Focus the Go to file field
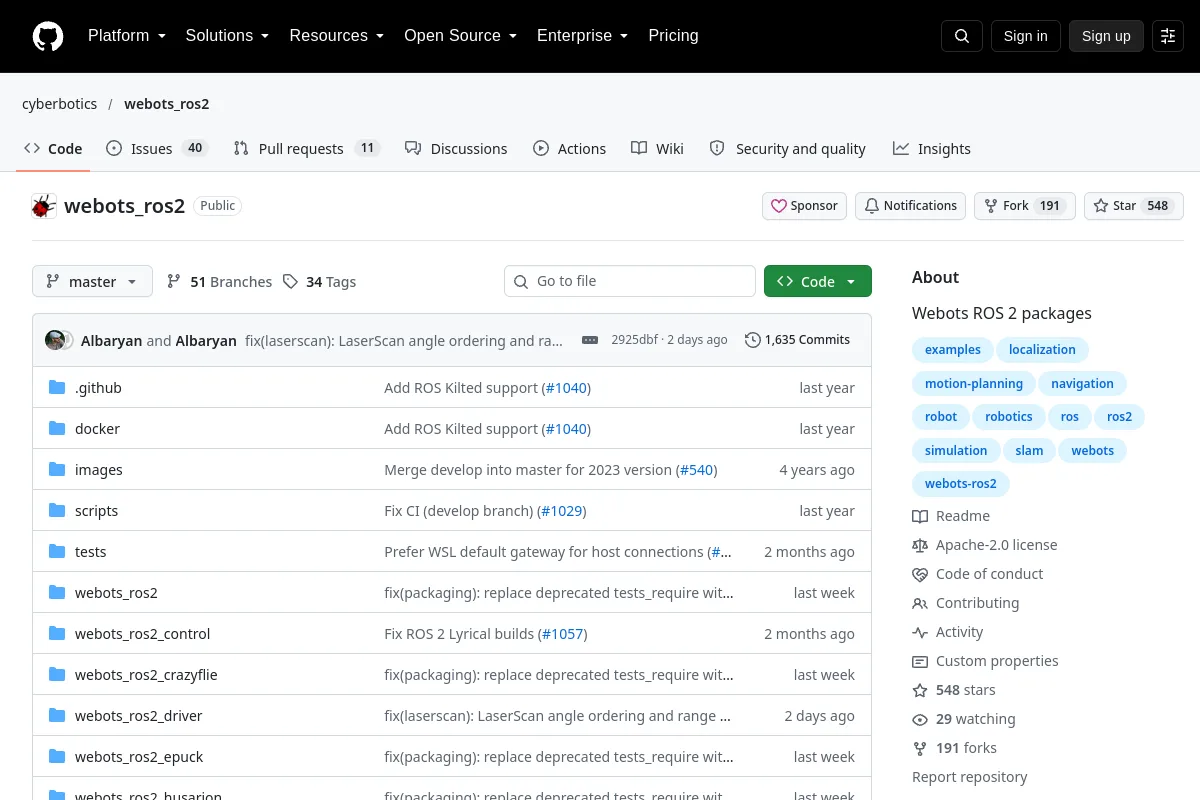The image size is (1200, 800). 630,281
